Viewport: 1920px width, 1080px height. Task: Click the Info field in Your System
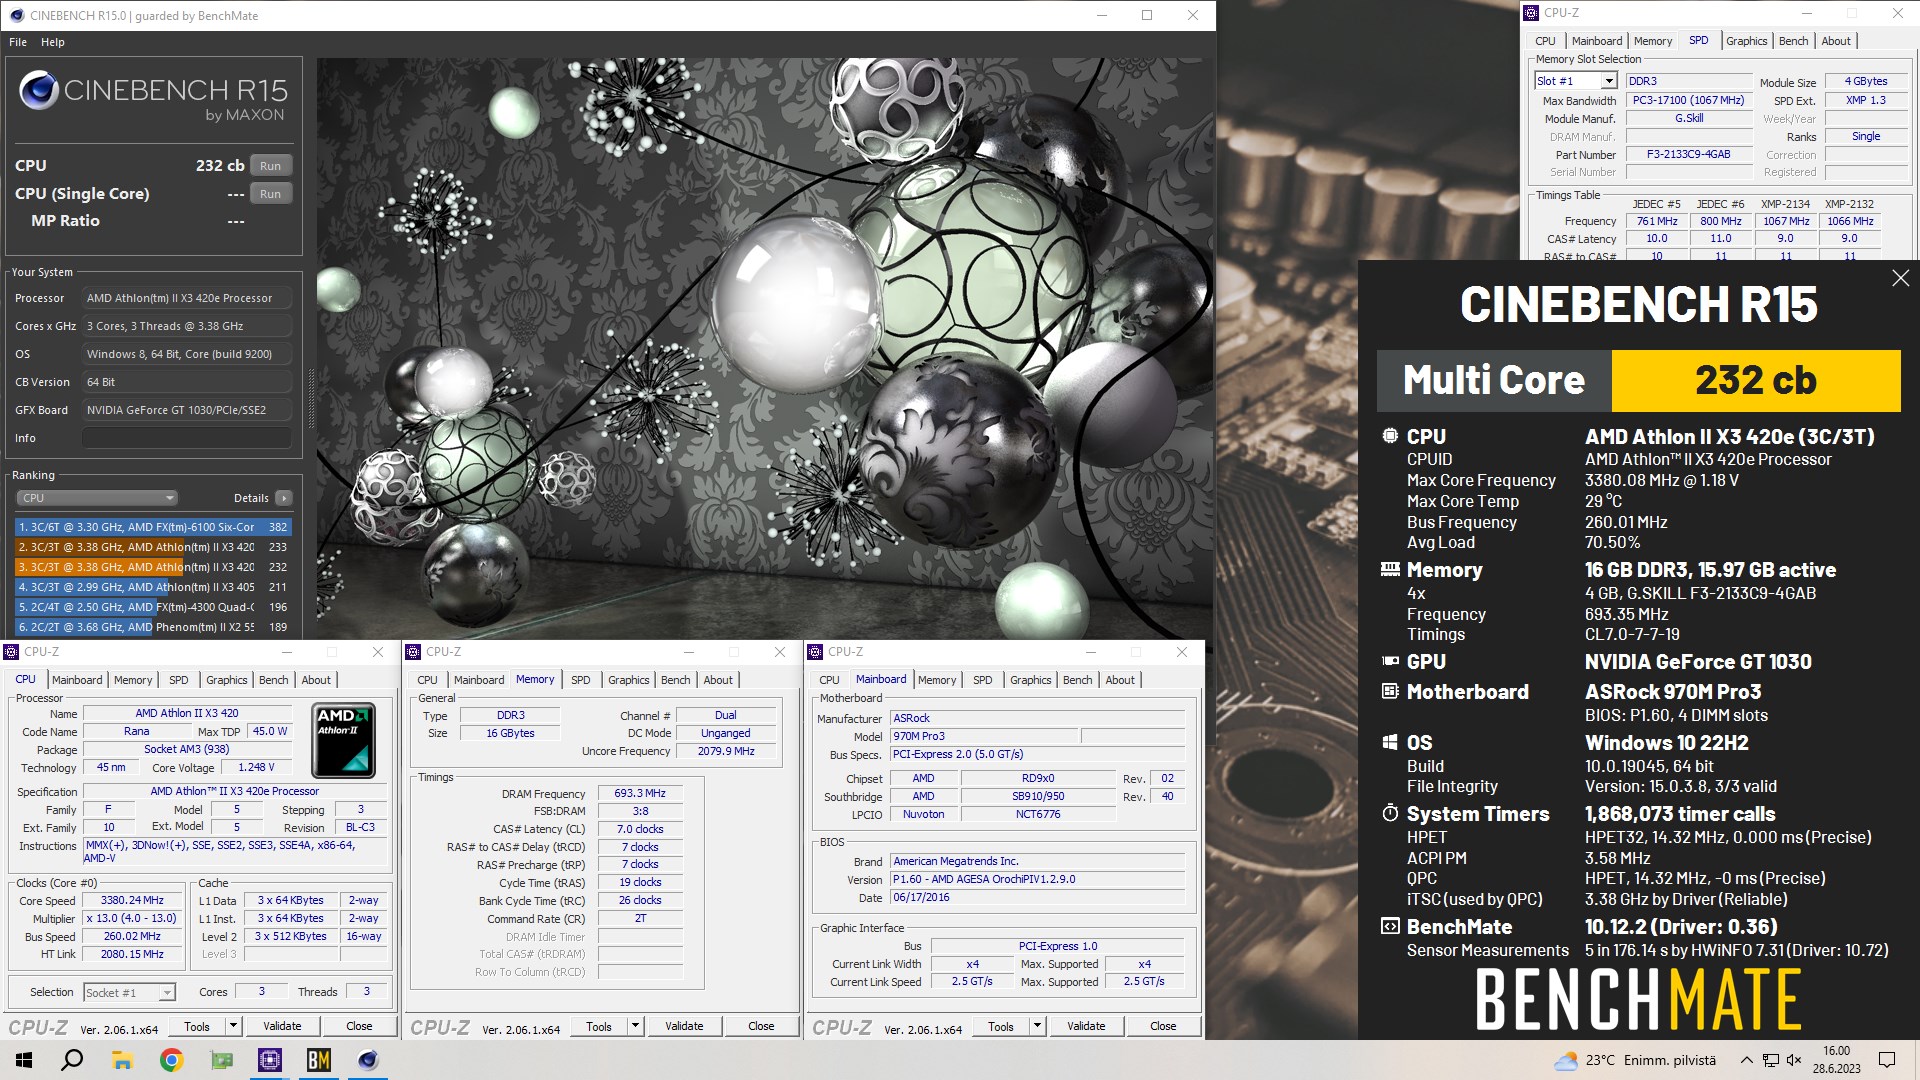click(187, 438)
